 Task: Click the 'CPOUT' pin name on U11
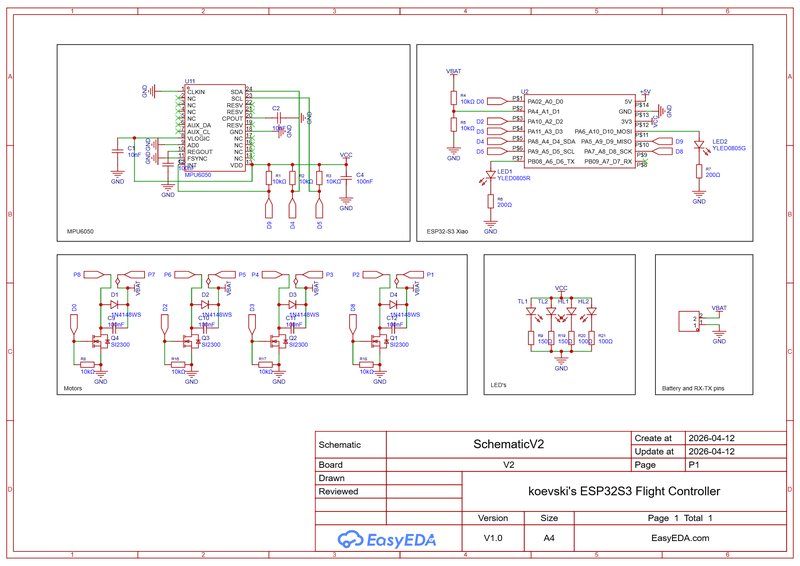(232, 118)
